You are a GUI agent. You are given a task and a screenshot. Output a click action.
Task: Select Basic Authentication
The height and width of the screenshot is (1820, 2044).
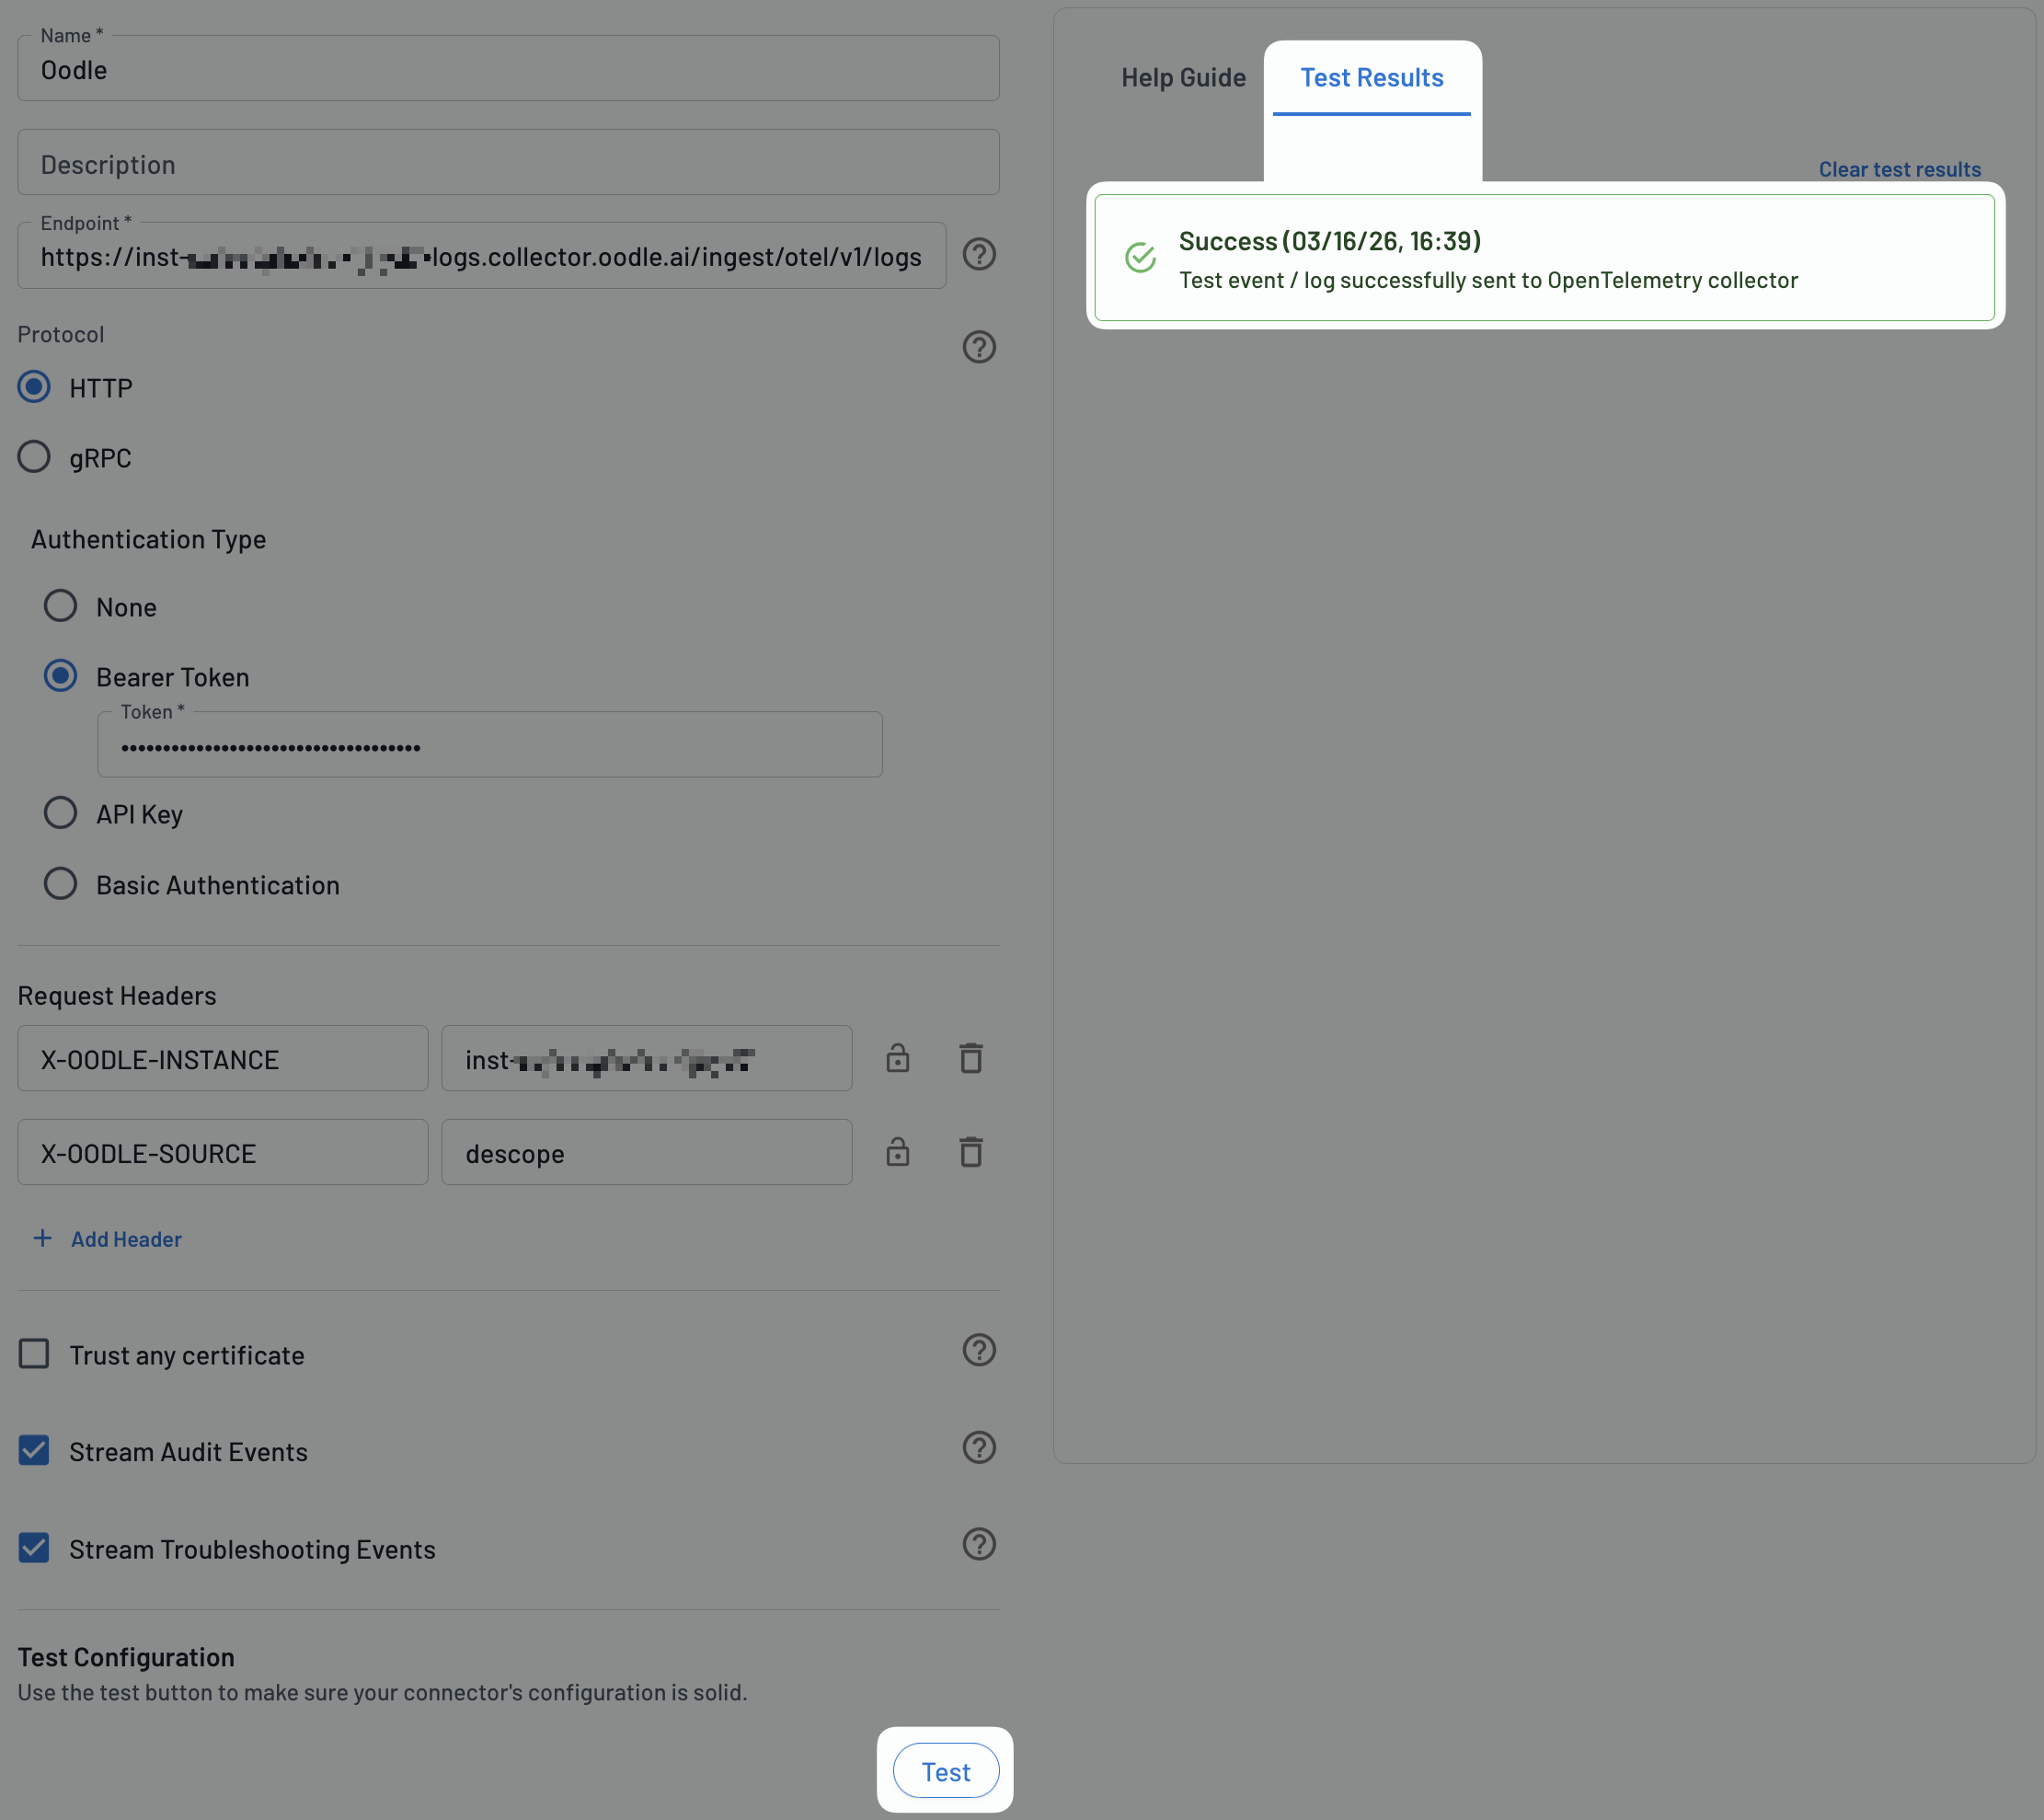60,883
